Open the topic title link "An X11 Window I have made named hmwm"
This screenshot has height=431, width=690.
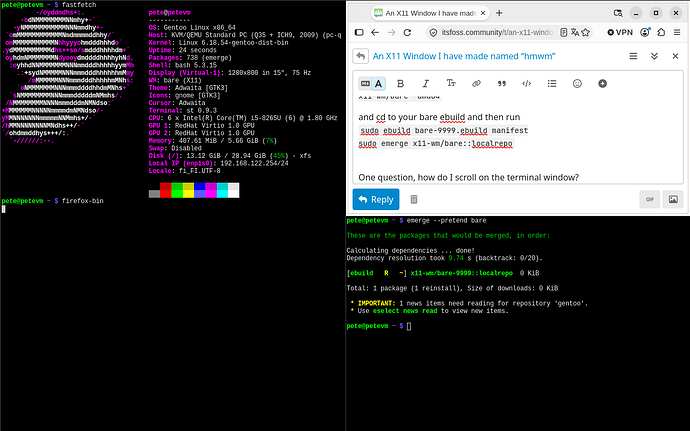(x=464, y=56)
